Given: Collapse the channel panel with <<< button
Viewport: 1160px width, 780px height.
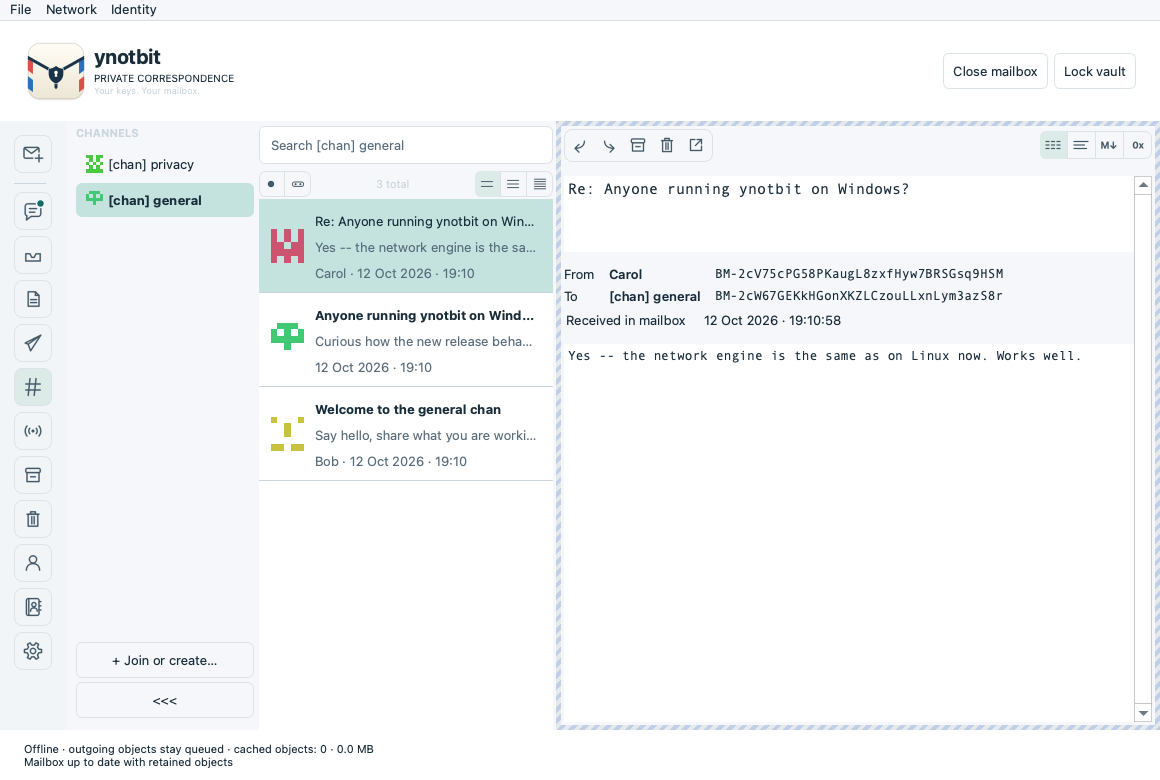Looking at the screenshot, I should coord(165,700).
